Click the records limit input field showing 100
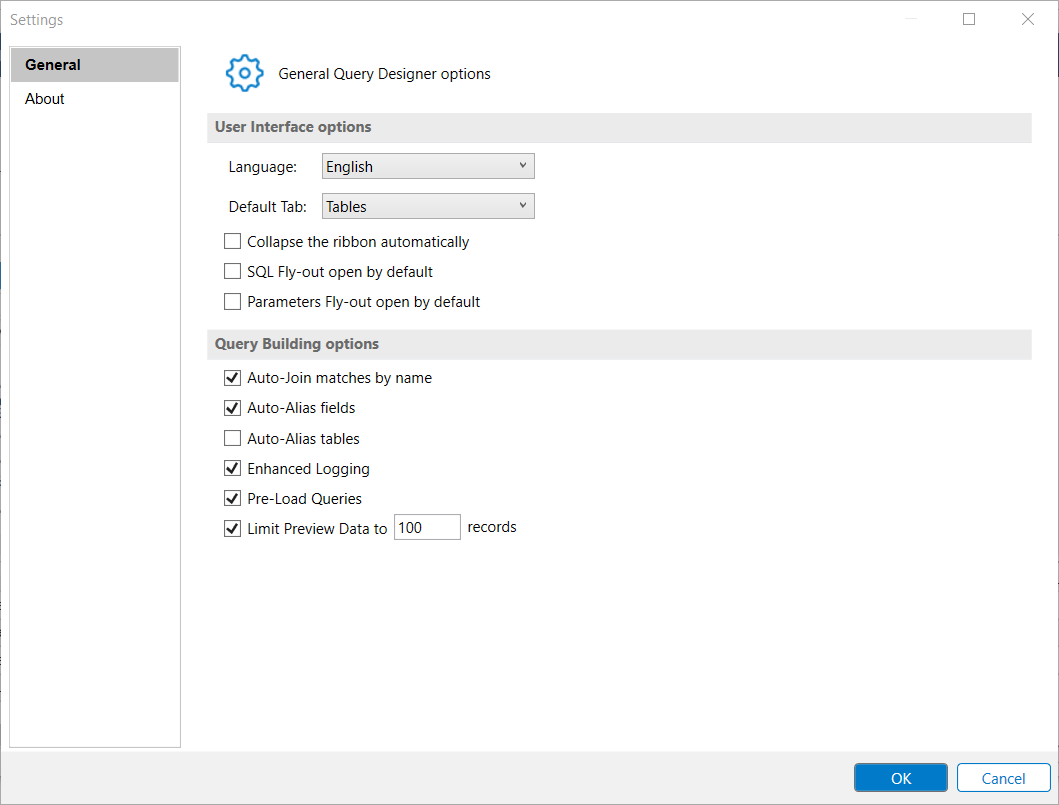1059x805 pixels. pos(427,527)
